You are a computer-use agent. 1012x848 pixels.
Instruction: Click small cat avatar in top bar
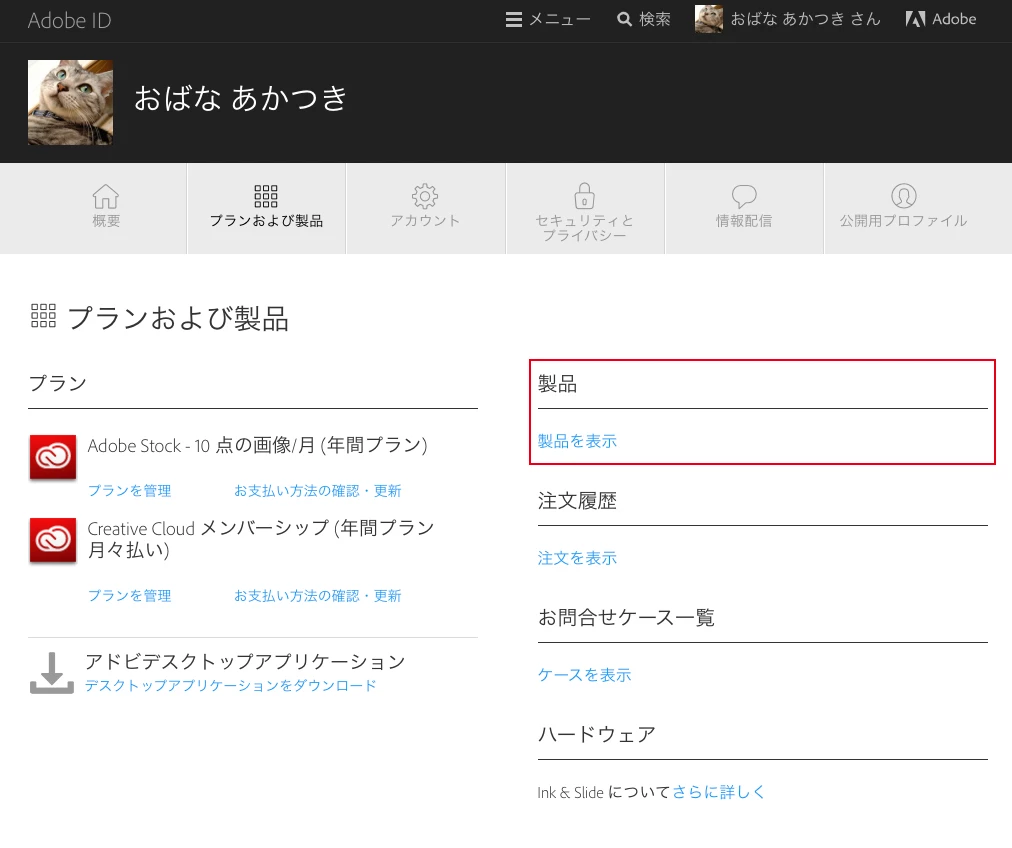pyautogui.click(x=709, y=19)
